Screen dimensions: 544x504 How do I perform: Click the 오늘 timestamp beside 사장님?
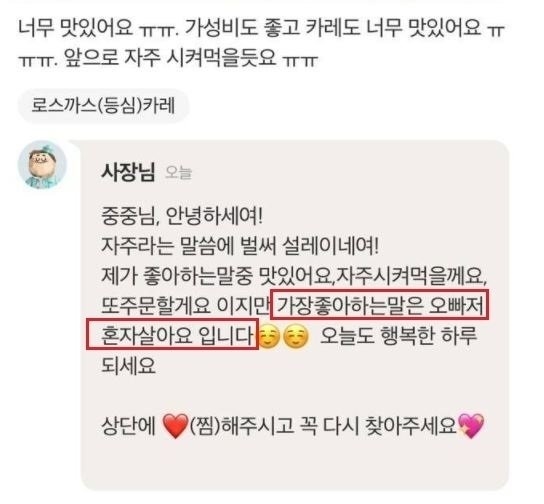coord(178,173)
